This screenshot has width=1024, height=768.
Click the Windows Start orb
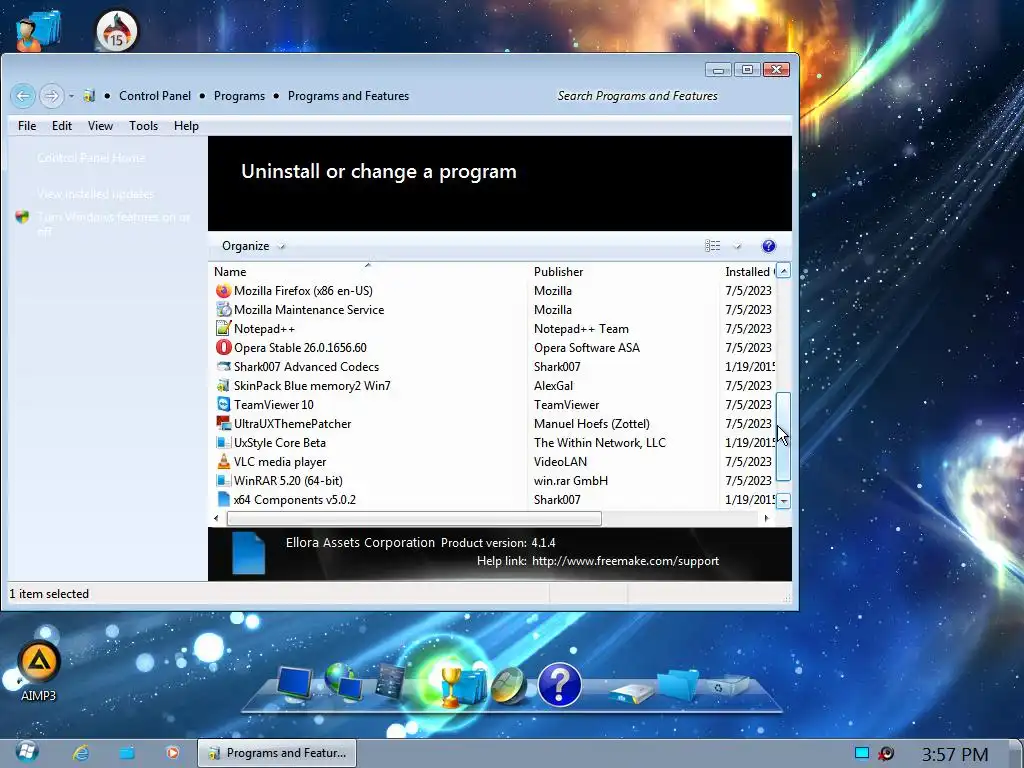(27, 752)
